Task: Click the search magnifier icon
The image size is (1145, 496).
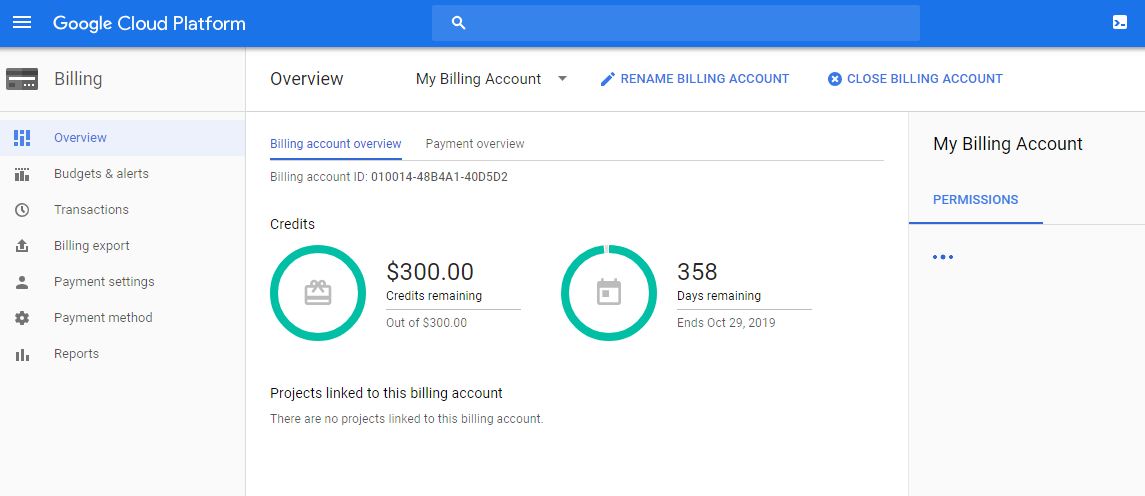Action: [459, 23]
